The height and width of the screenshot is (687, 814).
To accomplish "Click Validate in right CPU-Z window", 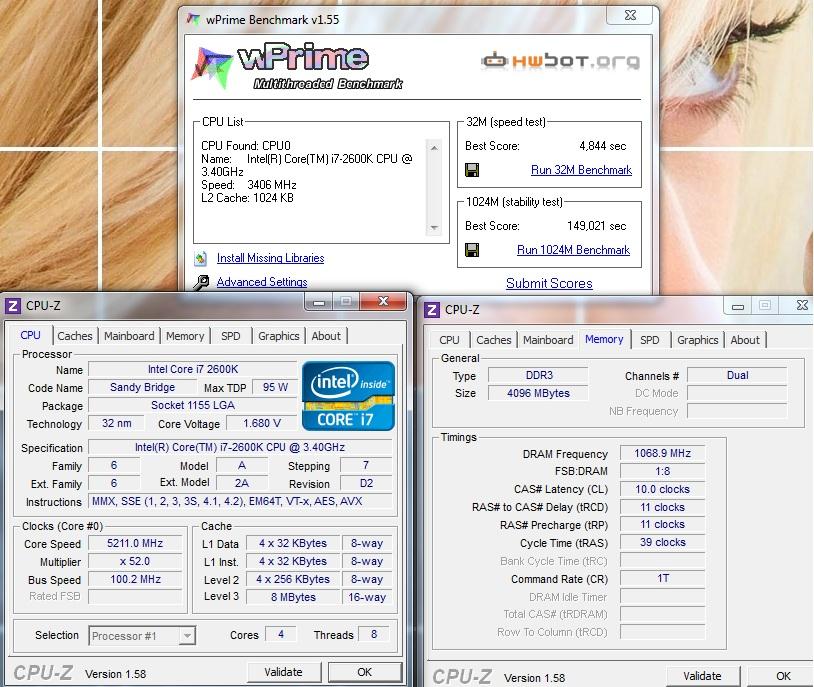I will (x=702, y=676).
